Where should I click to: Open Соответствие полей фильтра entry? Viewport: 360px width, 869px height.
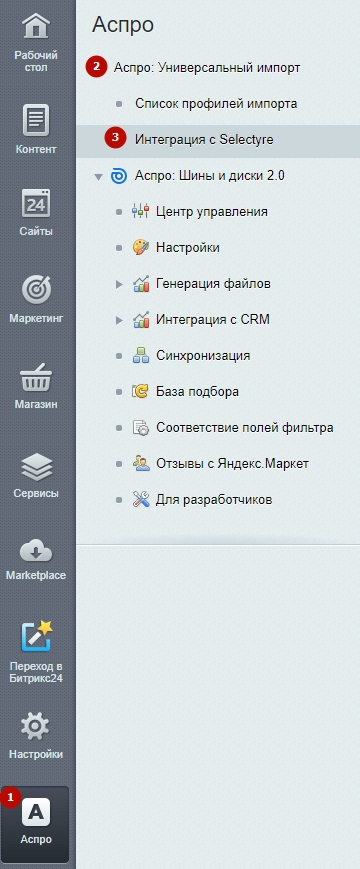(x=244, y=428)
